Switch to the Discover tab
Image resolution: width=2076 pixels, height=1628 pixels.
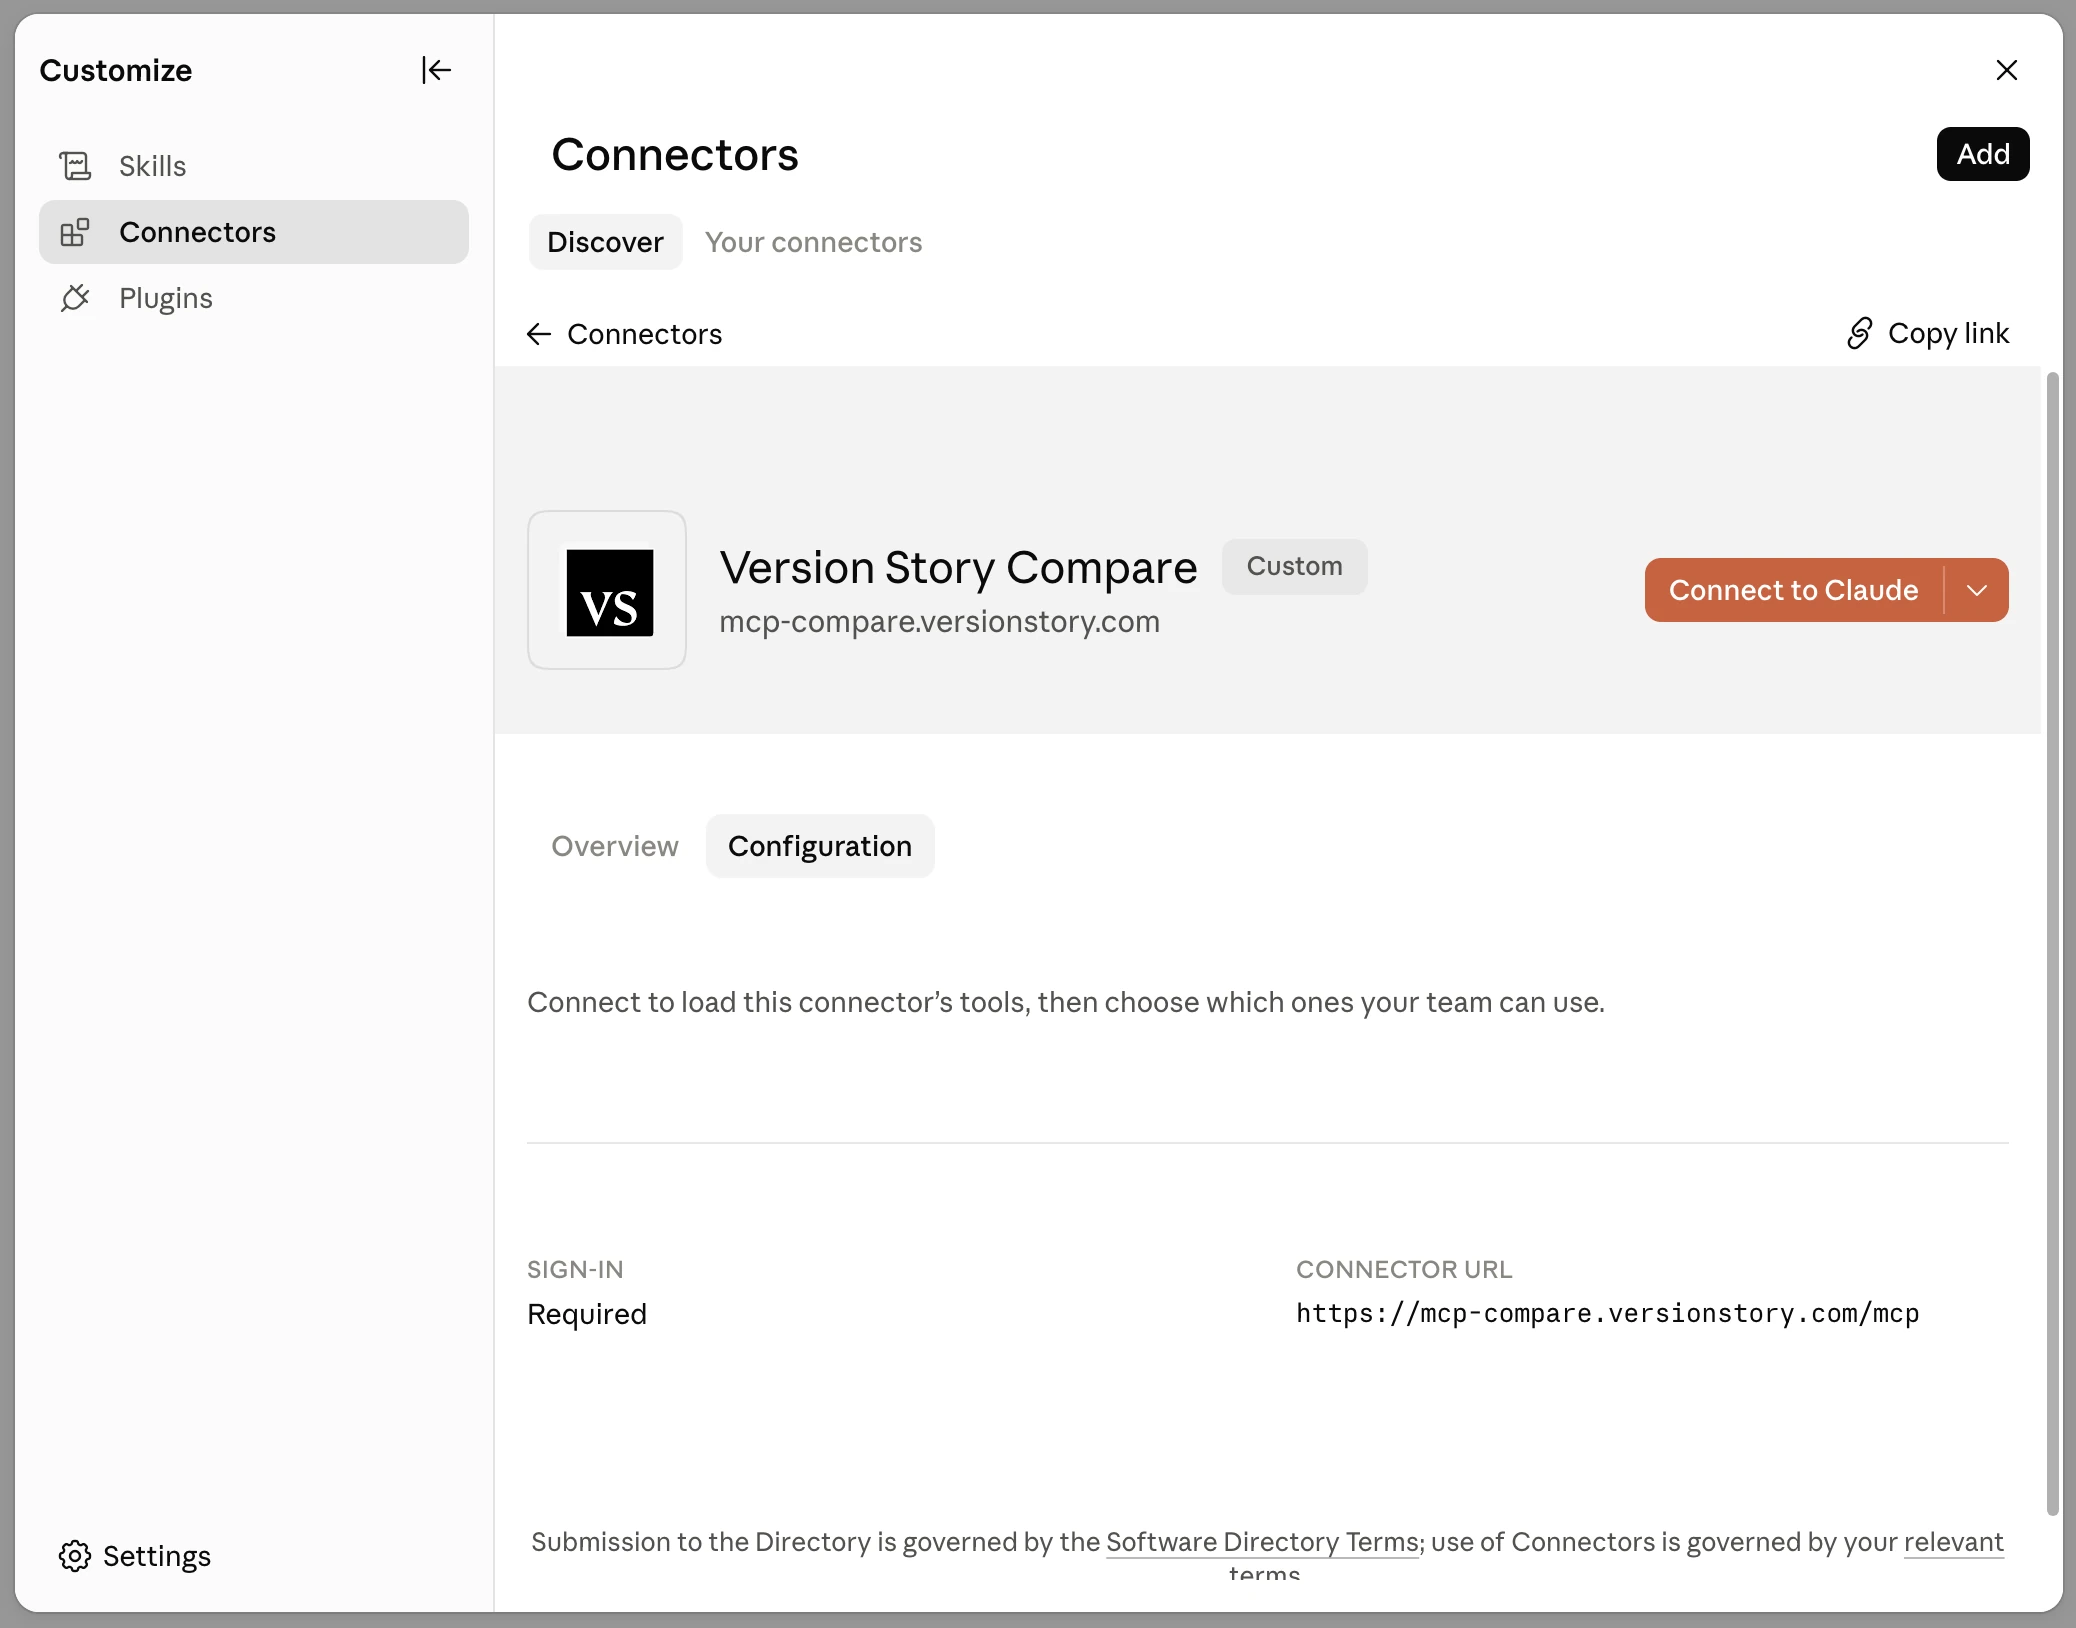[605, 242]
